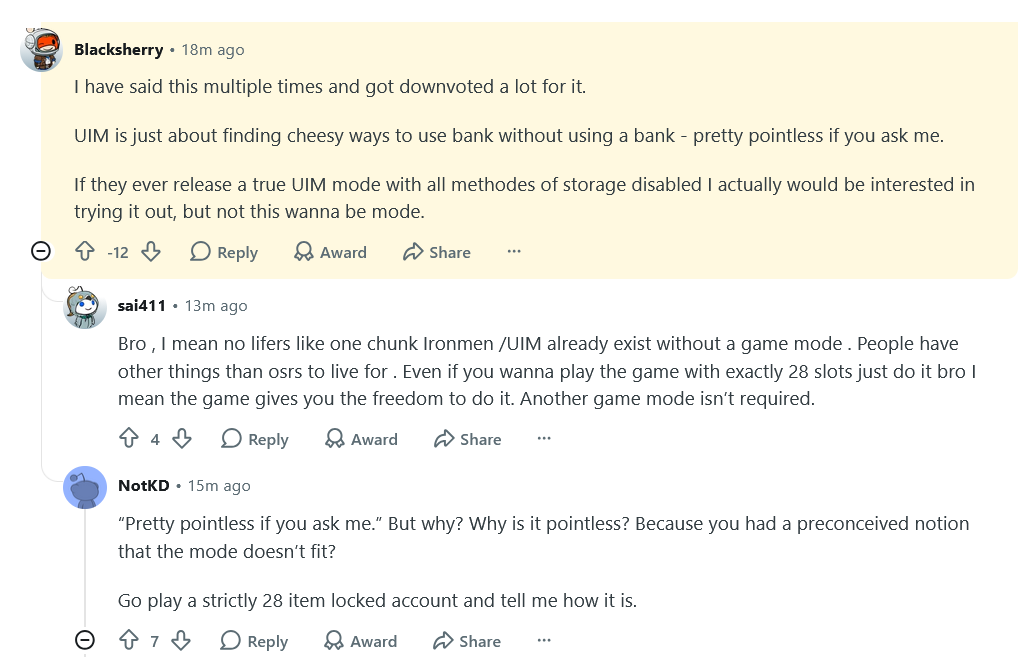Open more options on sai411's comment
The height and width of the screenshot is (657, 1029).
pos(544,438)
